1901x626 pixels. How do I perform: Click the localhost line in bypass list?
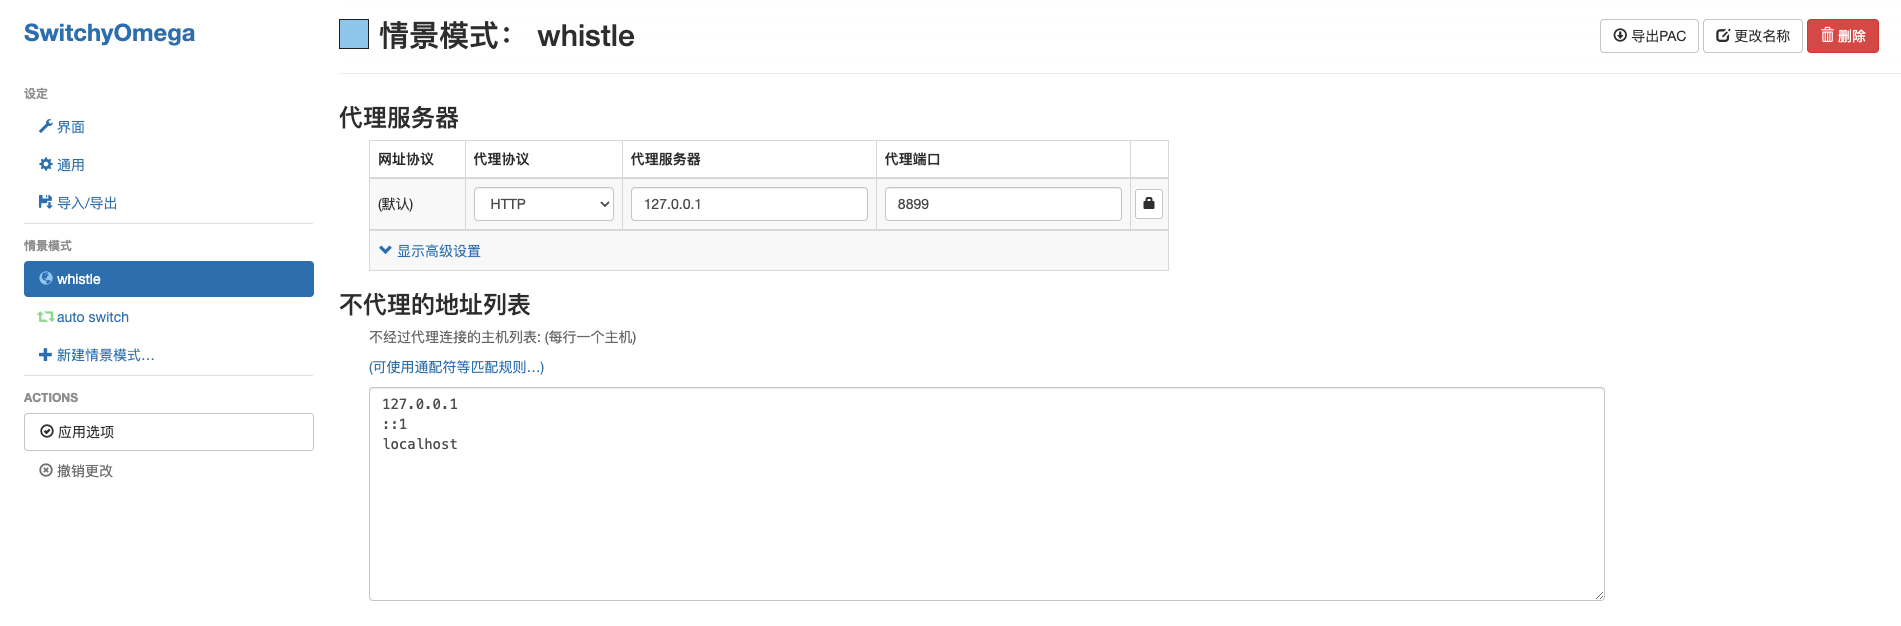pyautogui.click(x=420, y=444)
